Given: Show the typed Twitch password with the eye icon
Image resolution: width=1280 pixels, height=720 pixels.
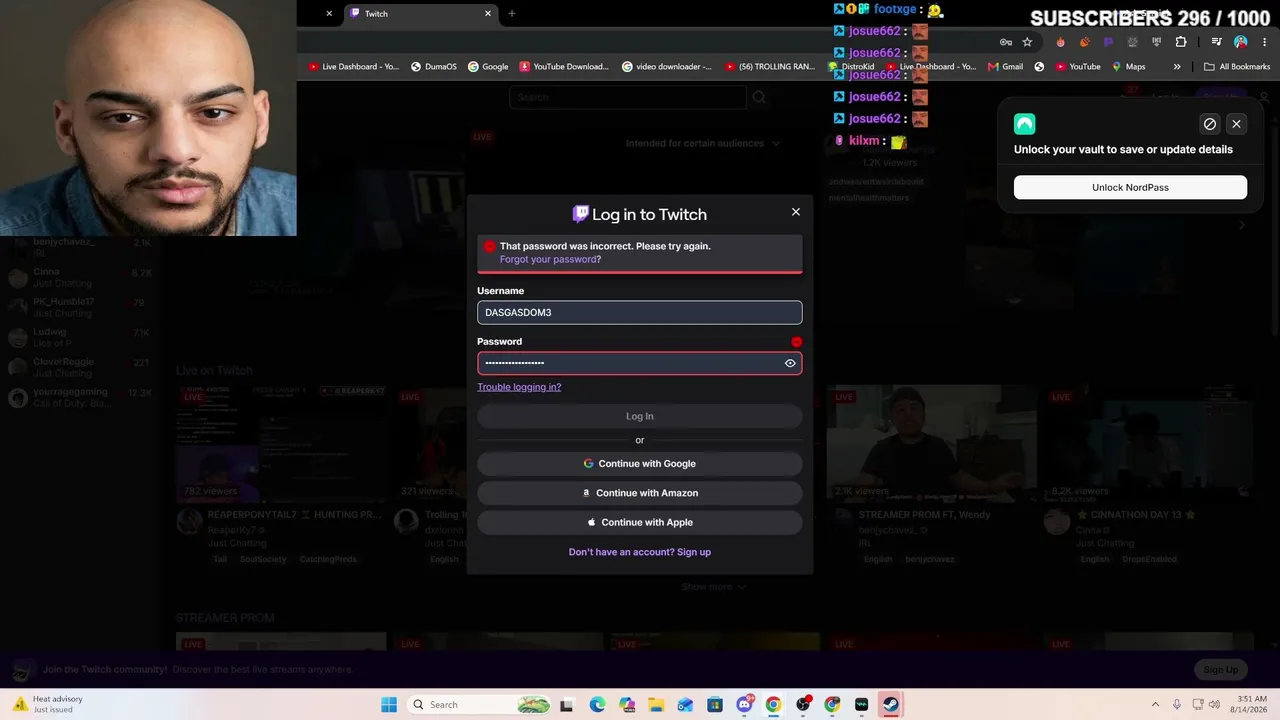Looking at the screenshot, I should [790, 363].
